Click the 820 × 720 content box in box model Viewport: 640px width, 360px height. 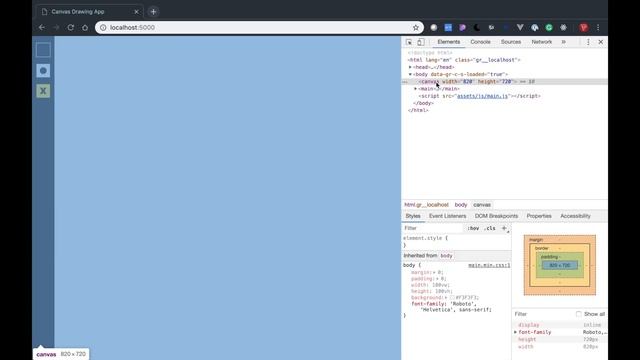click(x=560, y=265)
